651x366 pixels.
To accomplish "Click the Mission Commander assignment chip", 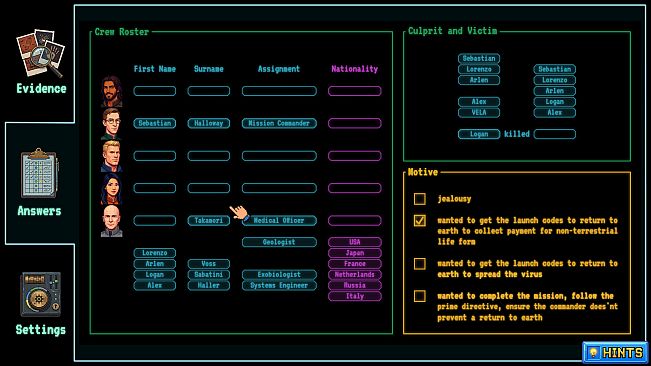I will click(x=279, y=123).
